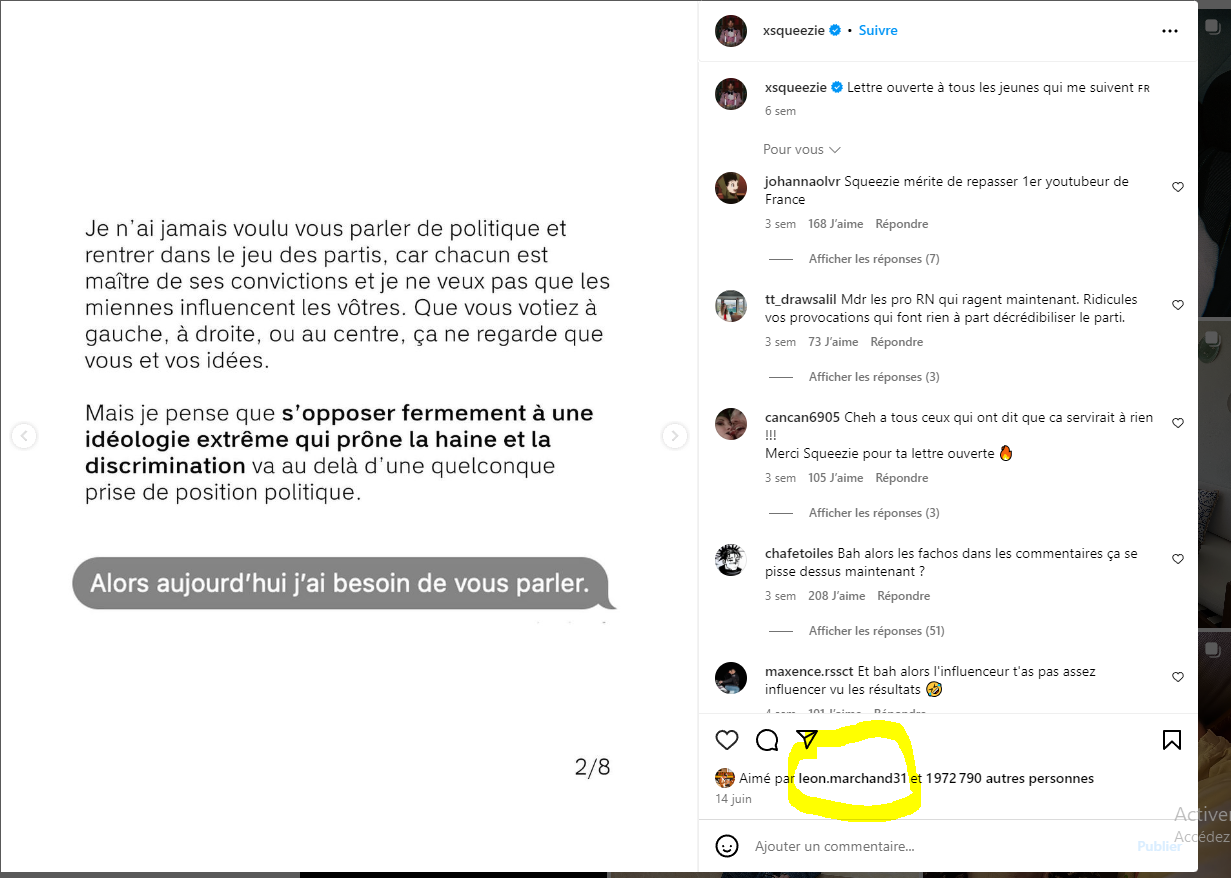Screen dimensions: 1231x878
Task: Open the Pour vous sorting dropdown
Action: point(801,149)
